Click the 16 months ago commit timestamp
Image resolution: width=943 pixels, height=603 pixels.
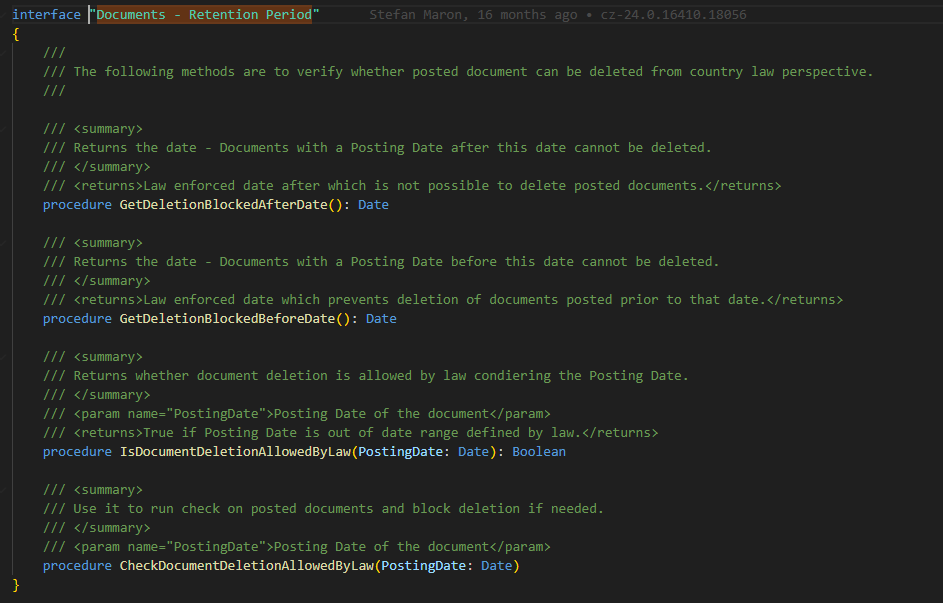[528, 14]
